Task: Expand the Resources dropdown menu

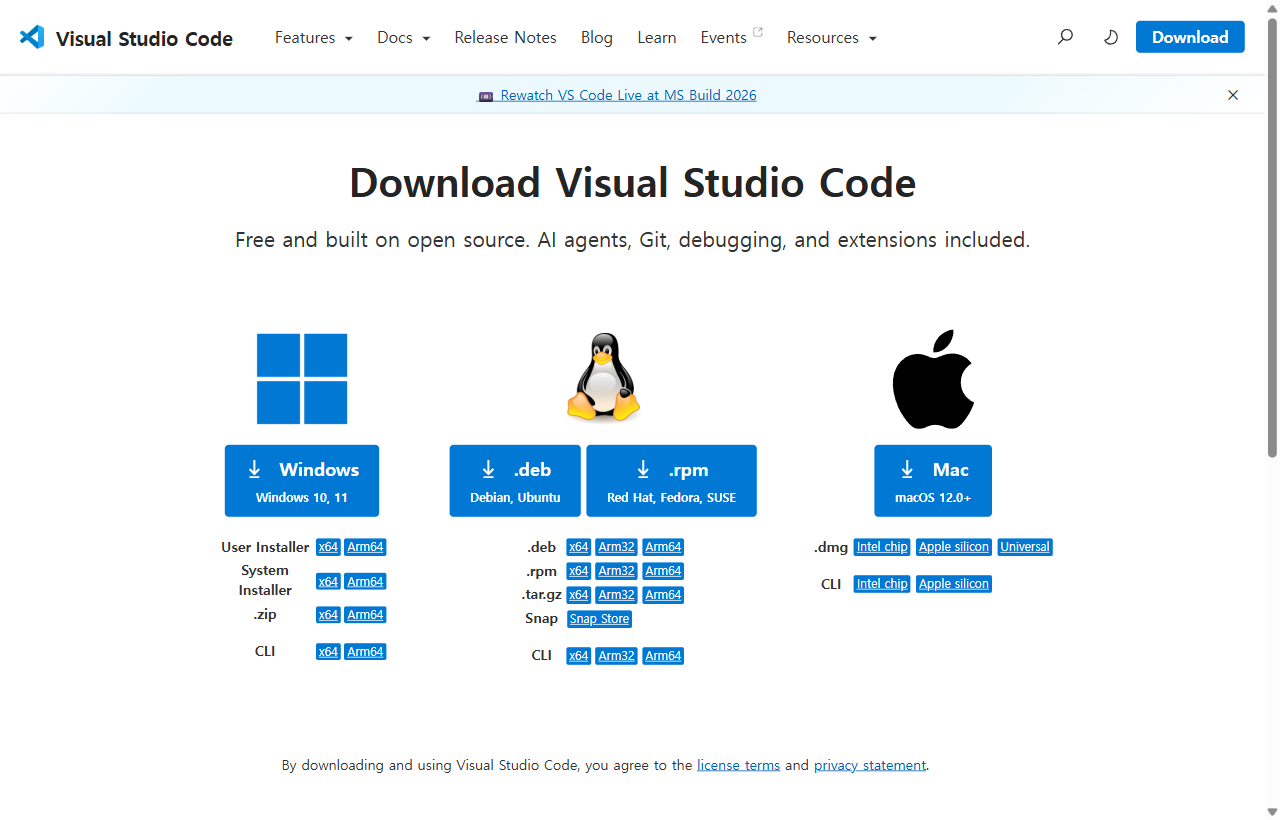Action: [832, 37]
